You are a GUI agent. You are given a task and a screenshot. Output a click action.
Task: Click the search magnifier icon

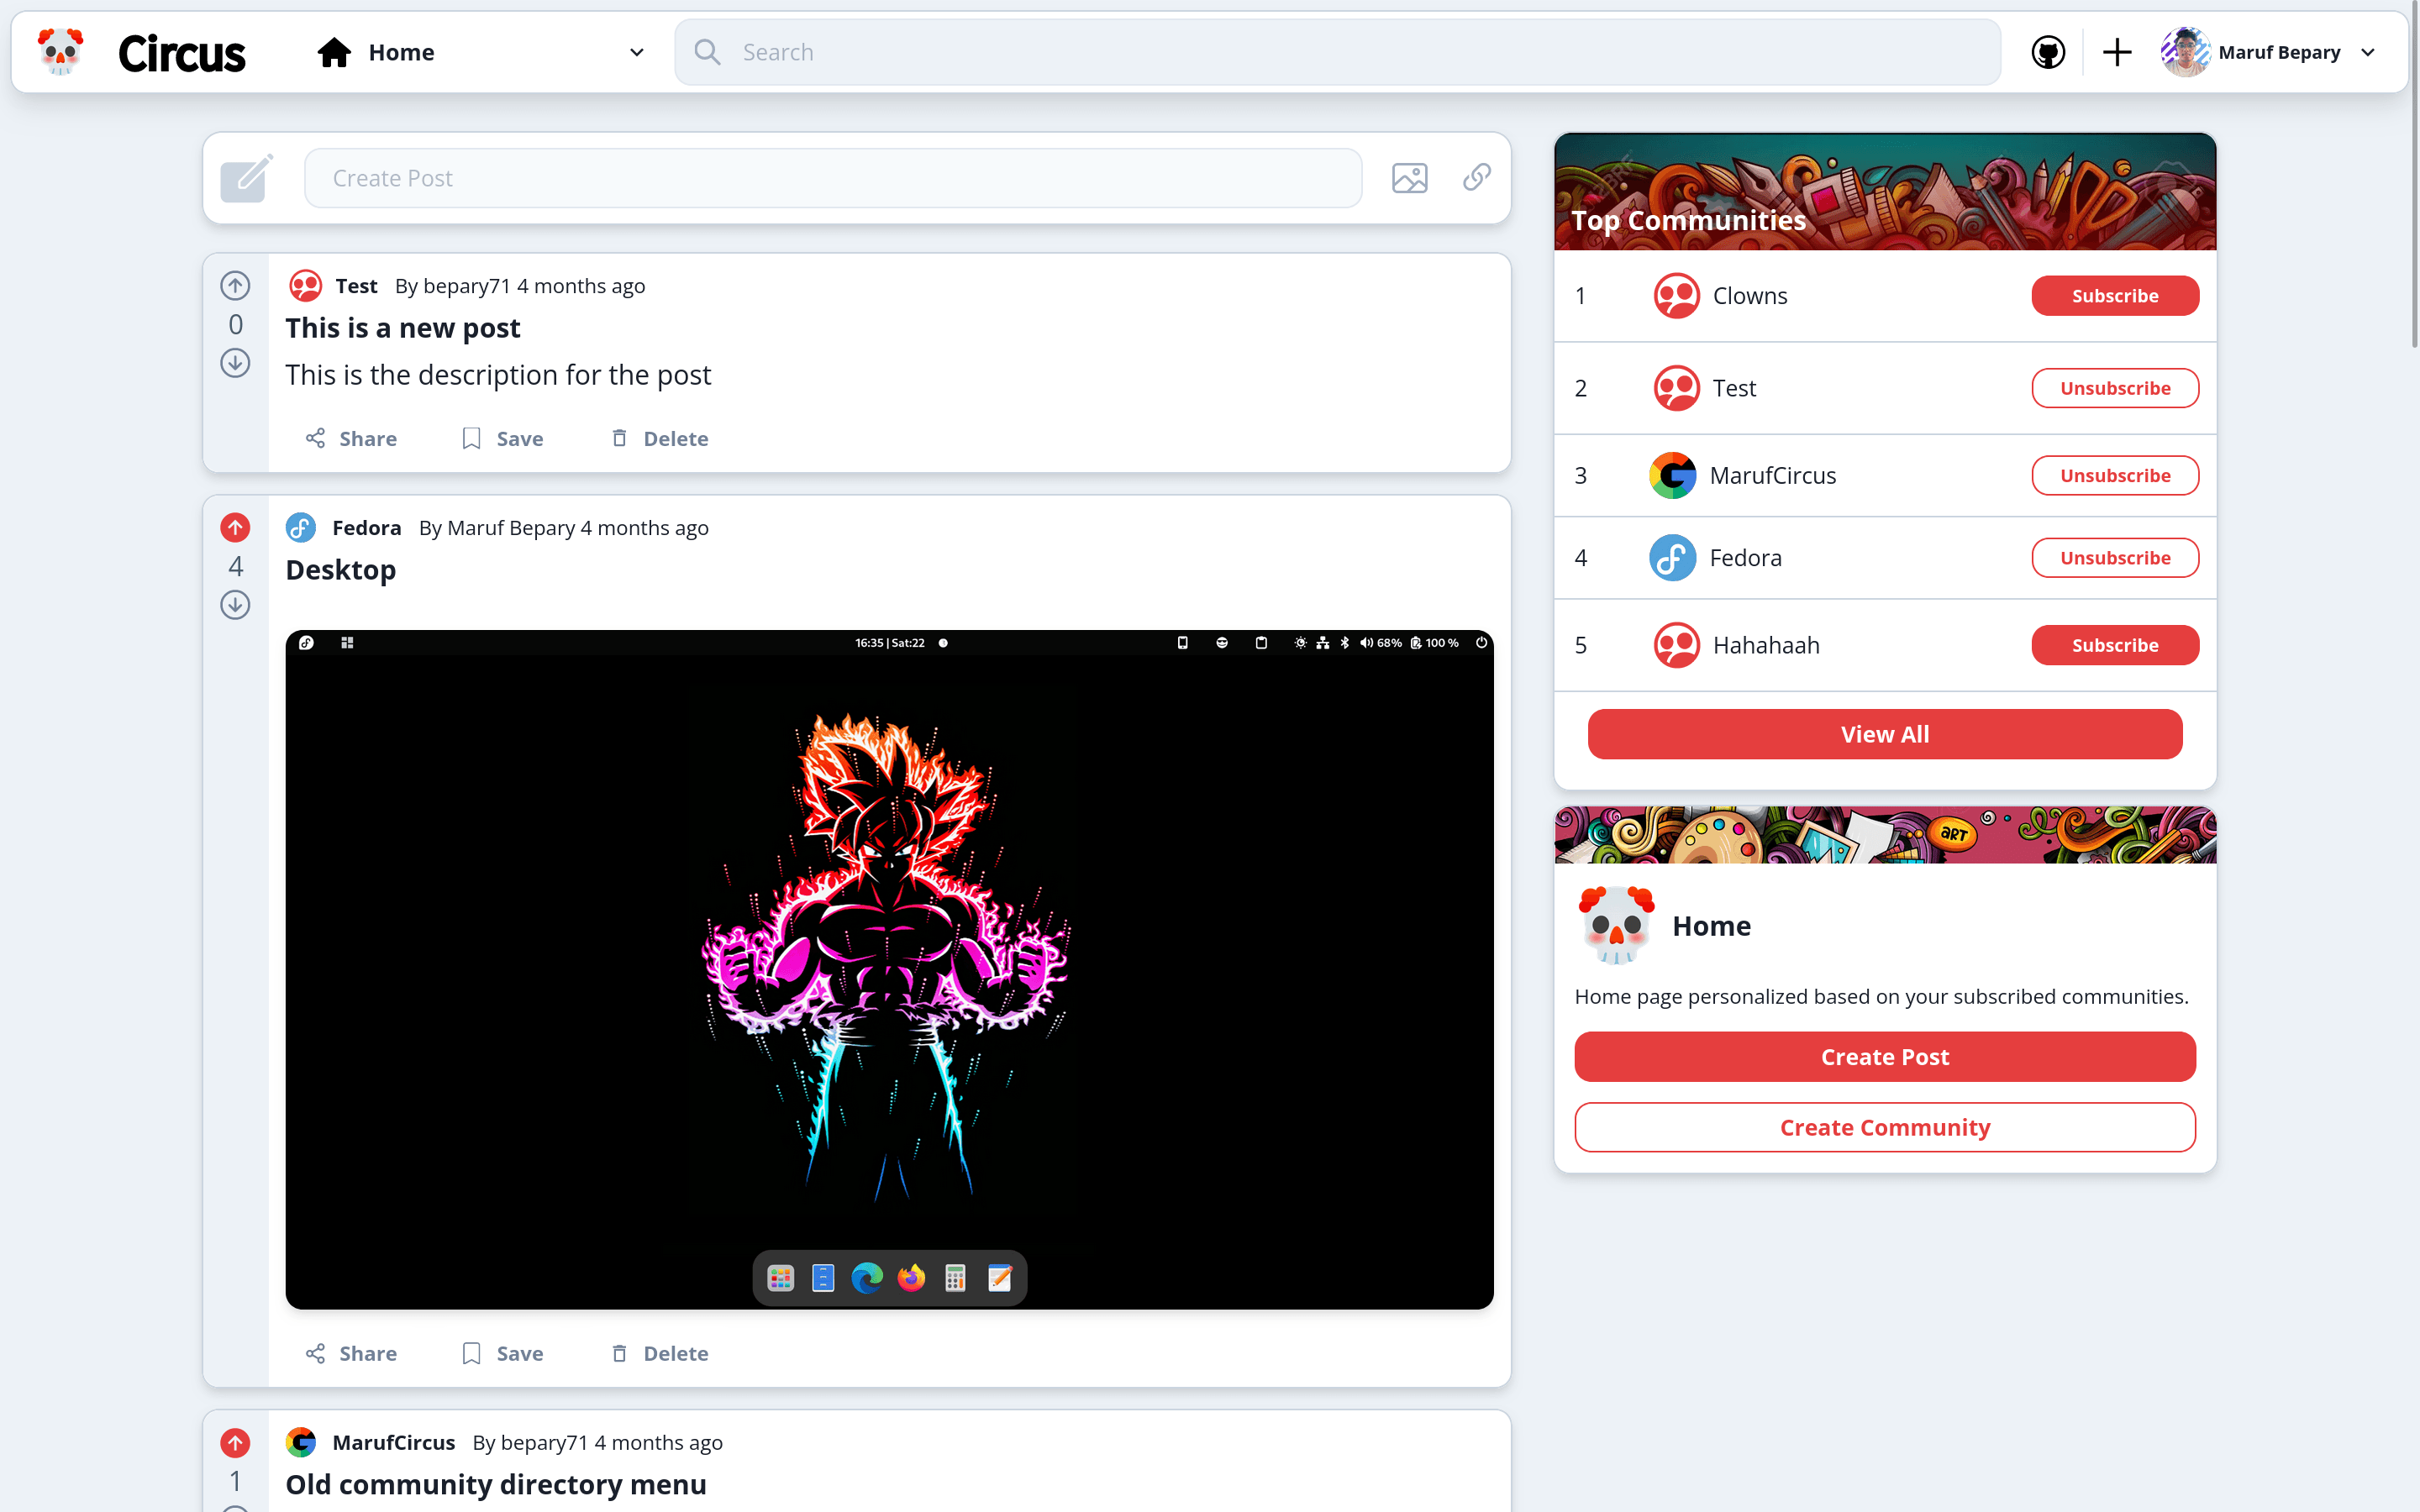707,52
